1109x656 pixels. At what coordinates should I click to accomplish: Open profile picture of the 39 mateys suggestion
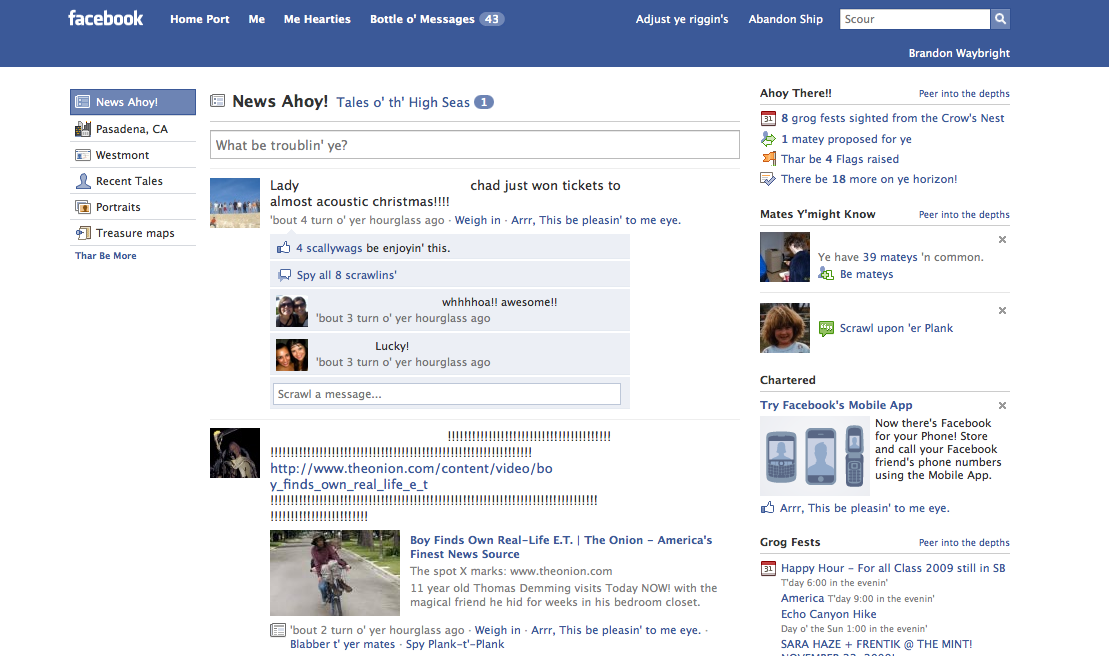pyautogui.click(x=785, y=257)
